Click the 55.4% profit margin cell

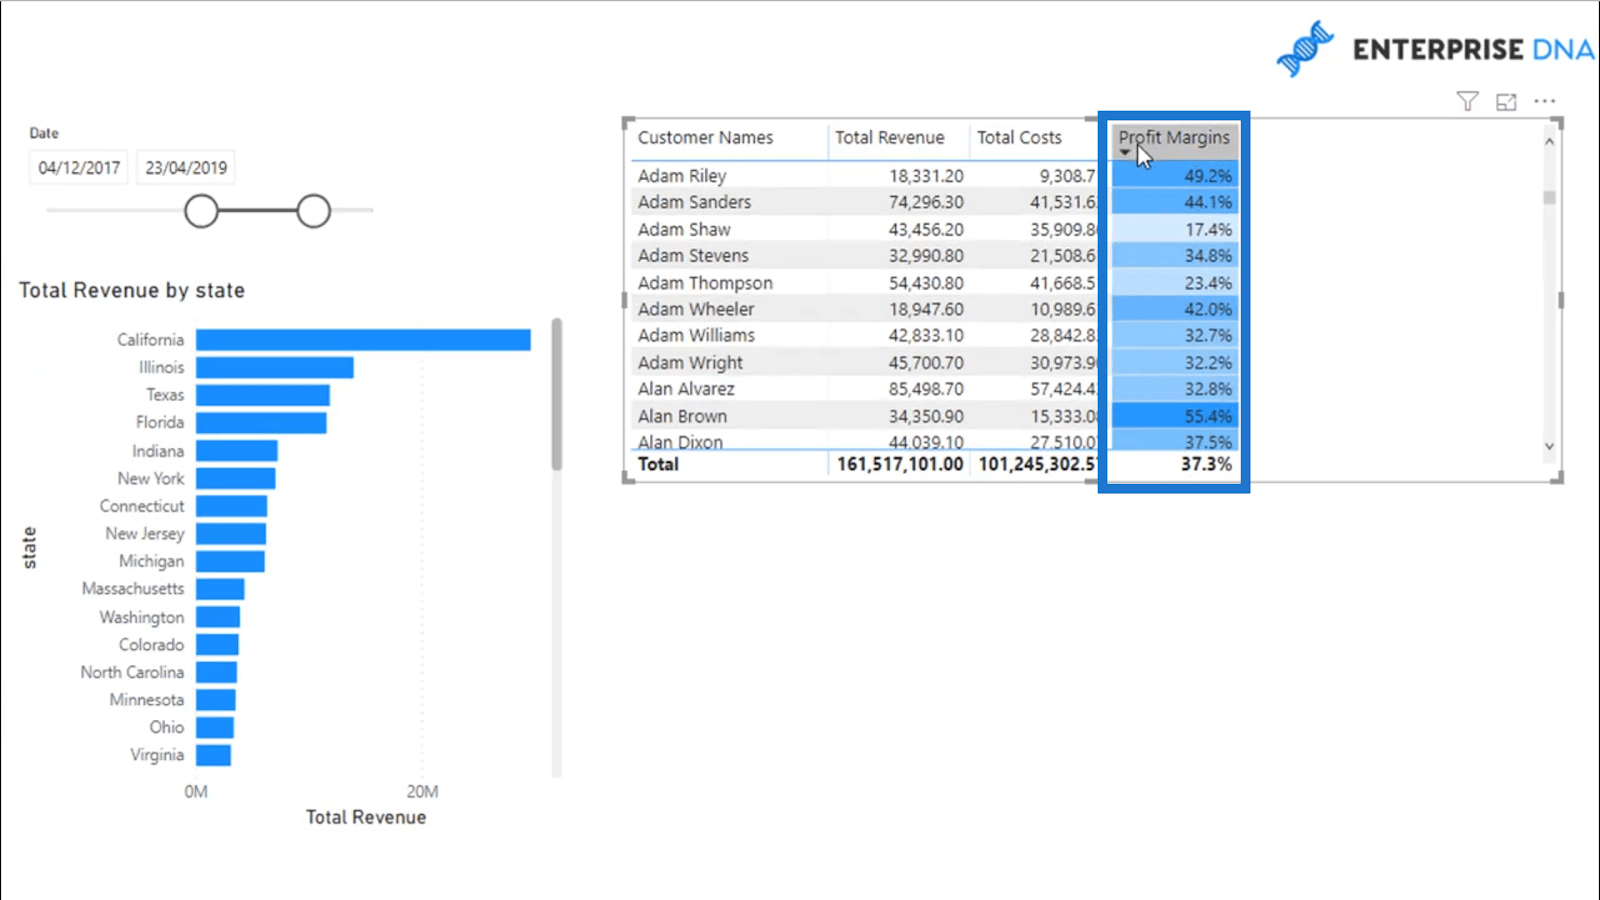click(1175, 416)
